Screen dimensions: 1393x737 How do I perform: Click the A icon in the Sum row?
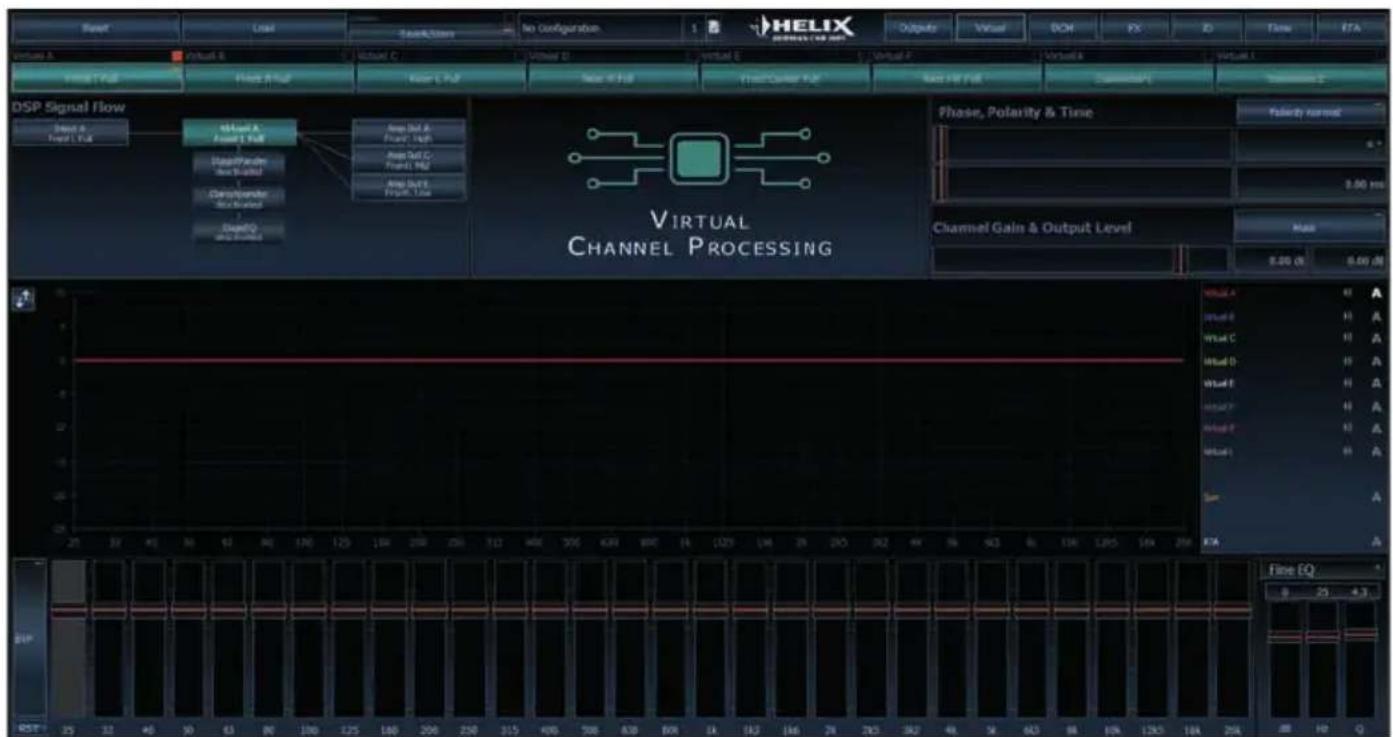click(1376, 497)
